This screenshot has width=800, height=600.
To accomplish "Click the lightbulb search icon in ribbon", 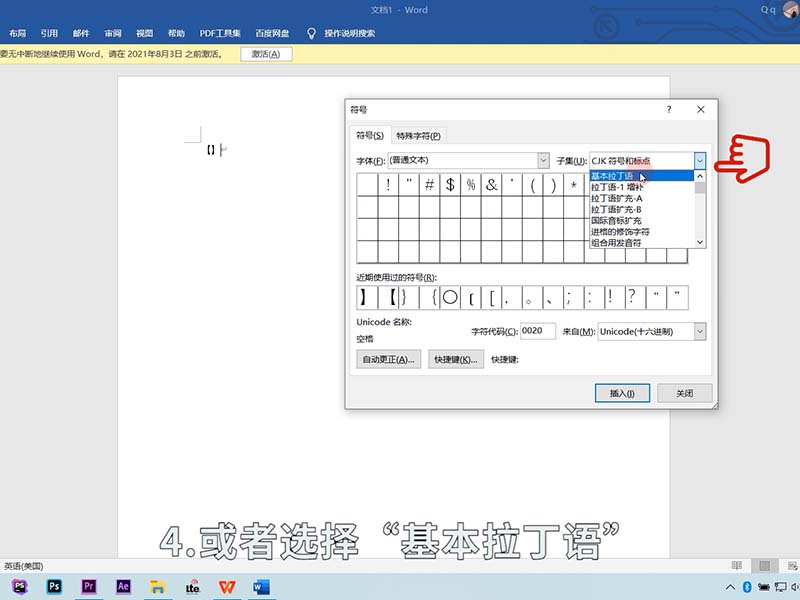I will [x=311, y=34].
